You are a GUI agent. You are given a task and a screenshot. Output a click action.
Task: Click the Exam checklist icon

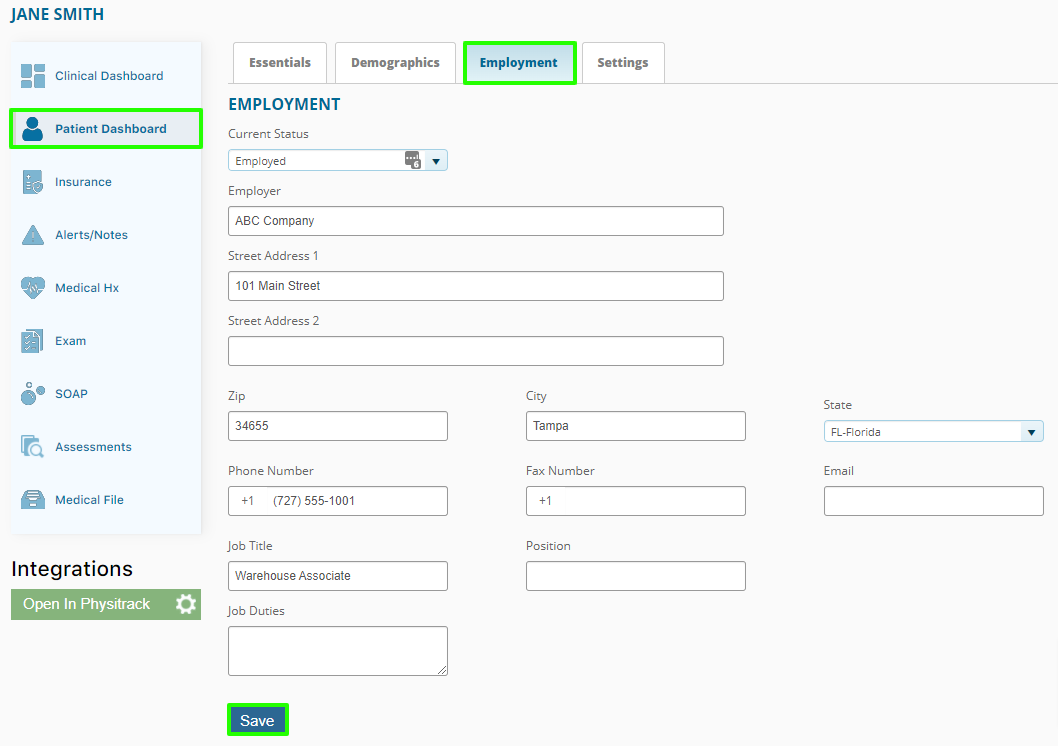click(x=32, y=341)
